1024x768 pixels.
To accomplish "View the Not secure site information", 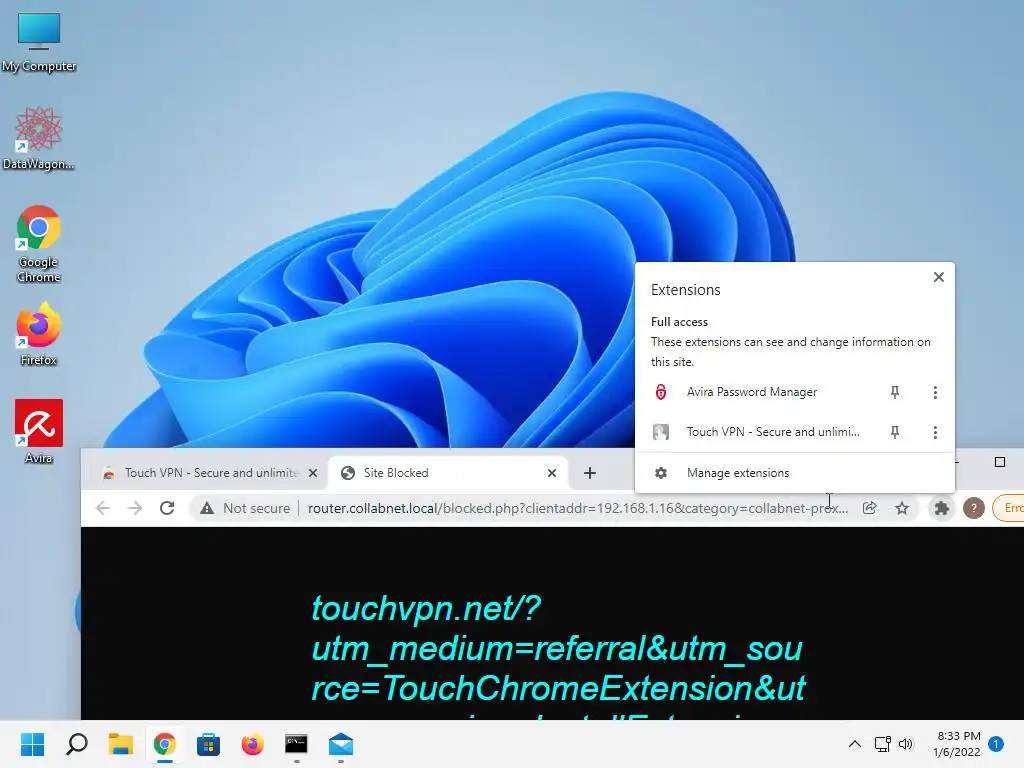I will (245, 508).
